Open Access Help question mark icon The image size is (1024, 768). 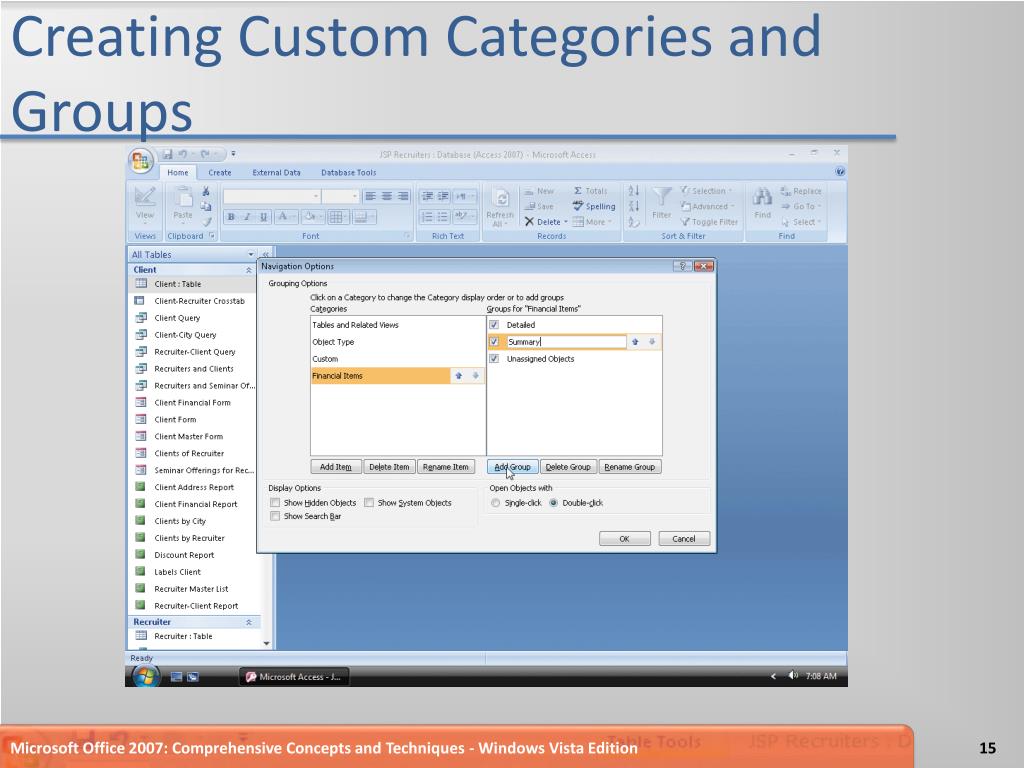840,172
